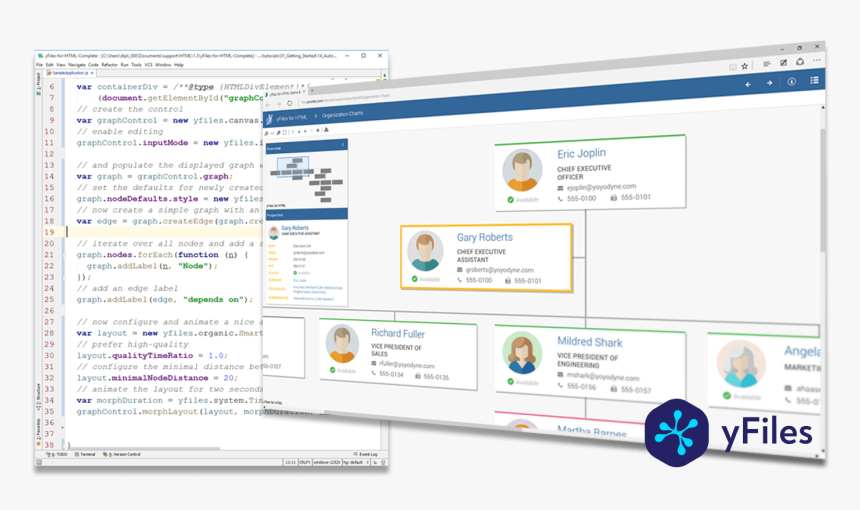The image size is (860, 510).
Task: Open the list menu icon in blue header
Action: click(x=814, y=81)
